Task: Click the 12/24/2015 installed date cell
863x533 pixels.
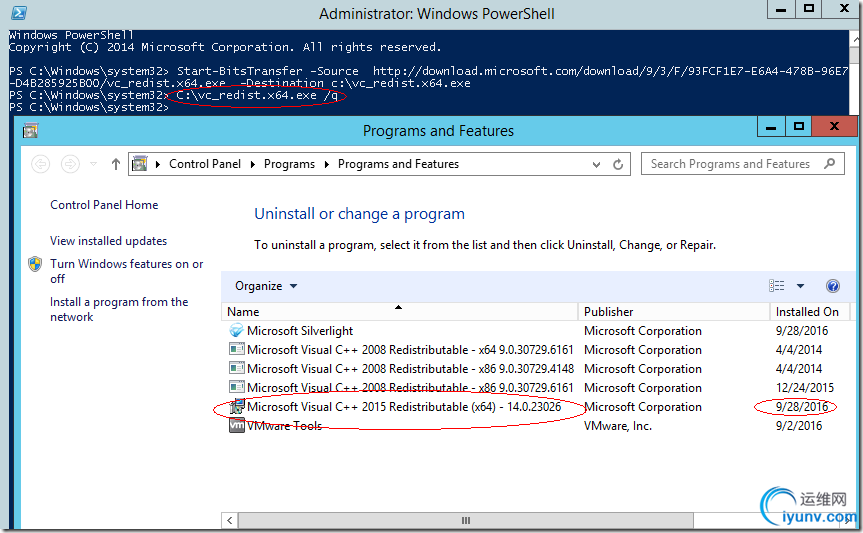Action: click(805, 388)
